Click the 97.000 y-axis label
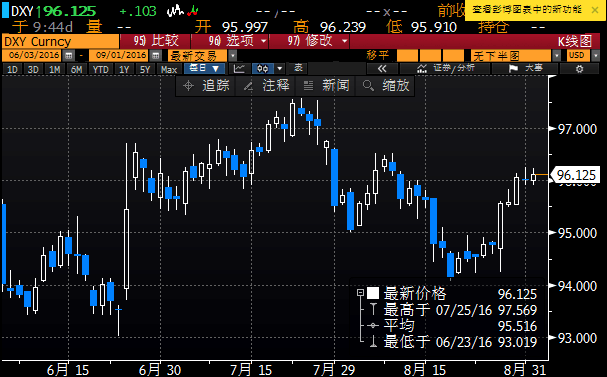The image size is (607, 377). point(577,129)
